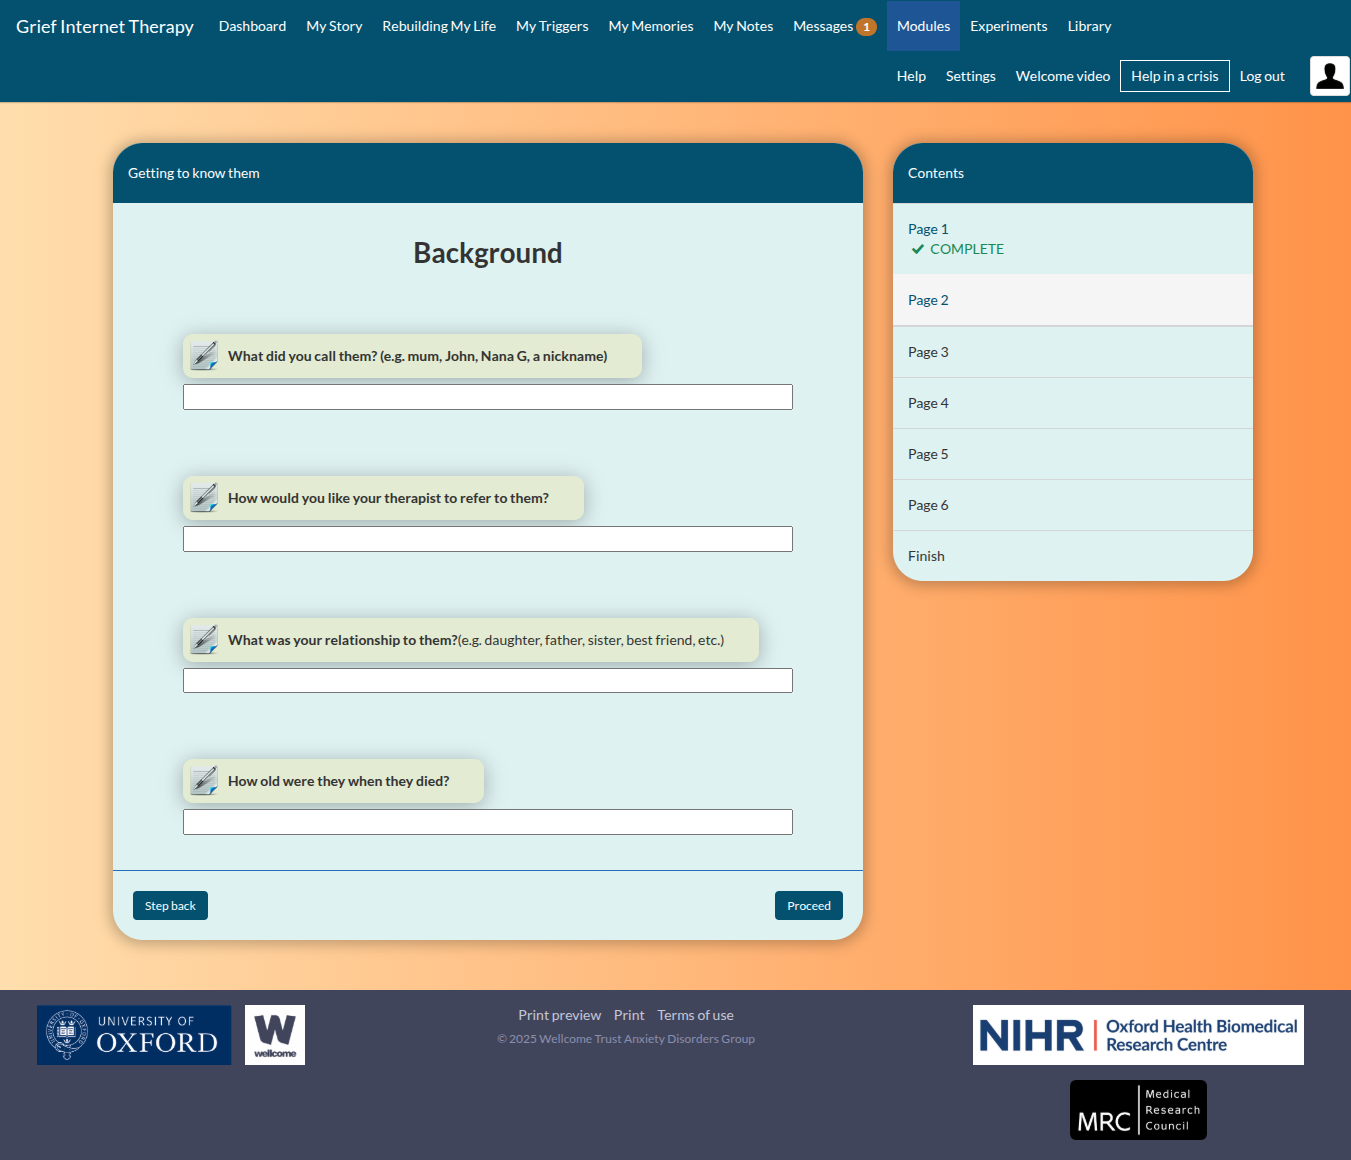Click pencil icon beside 'How old were they' question

(204, 781)
